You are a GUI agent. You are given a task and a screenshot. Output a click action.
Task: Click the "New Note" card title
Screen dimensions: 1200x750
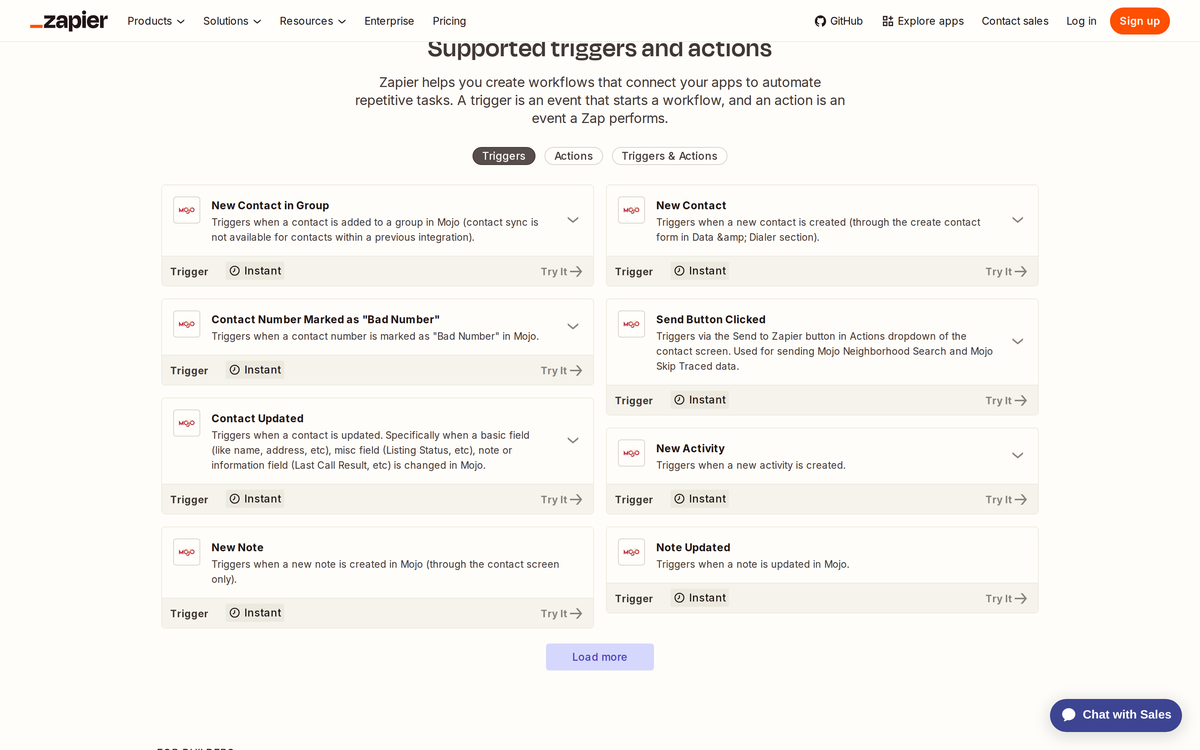pos(238,548)
